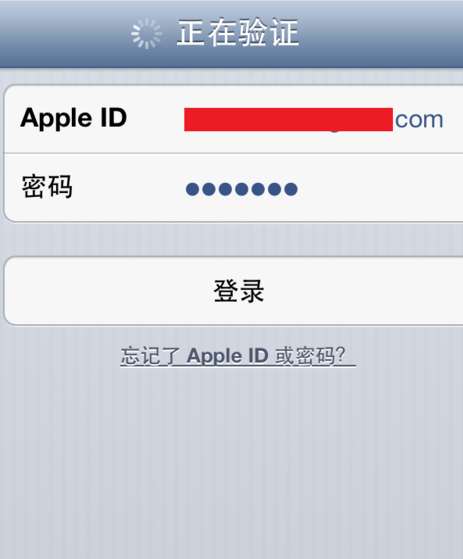This screenshot has width=463, height=559.
Task: Click the gap between credentials box and 登录
Action: [232, 239]
